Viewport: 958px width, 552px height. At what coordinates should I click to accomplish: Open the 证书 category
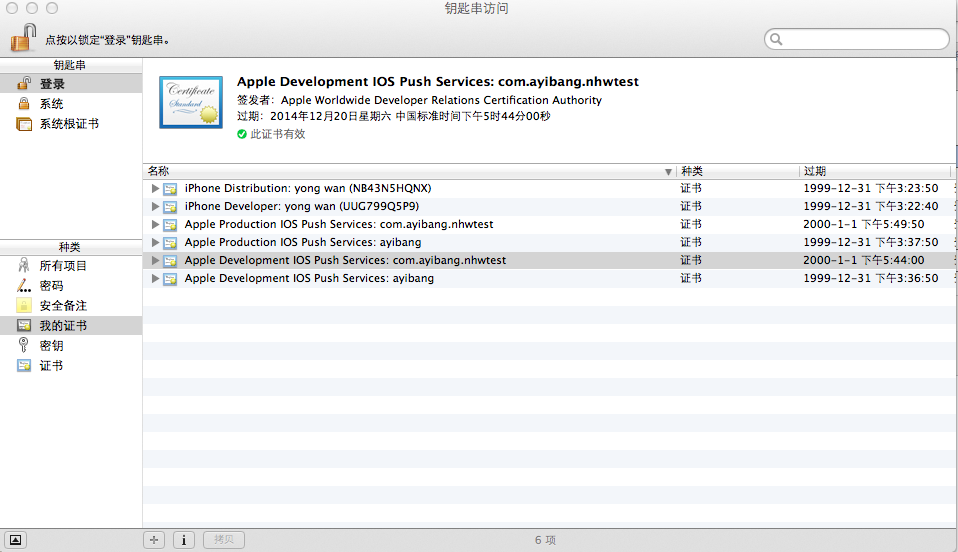(71, 366)
